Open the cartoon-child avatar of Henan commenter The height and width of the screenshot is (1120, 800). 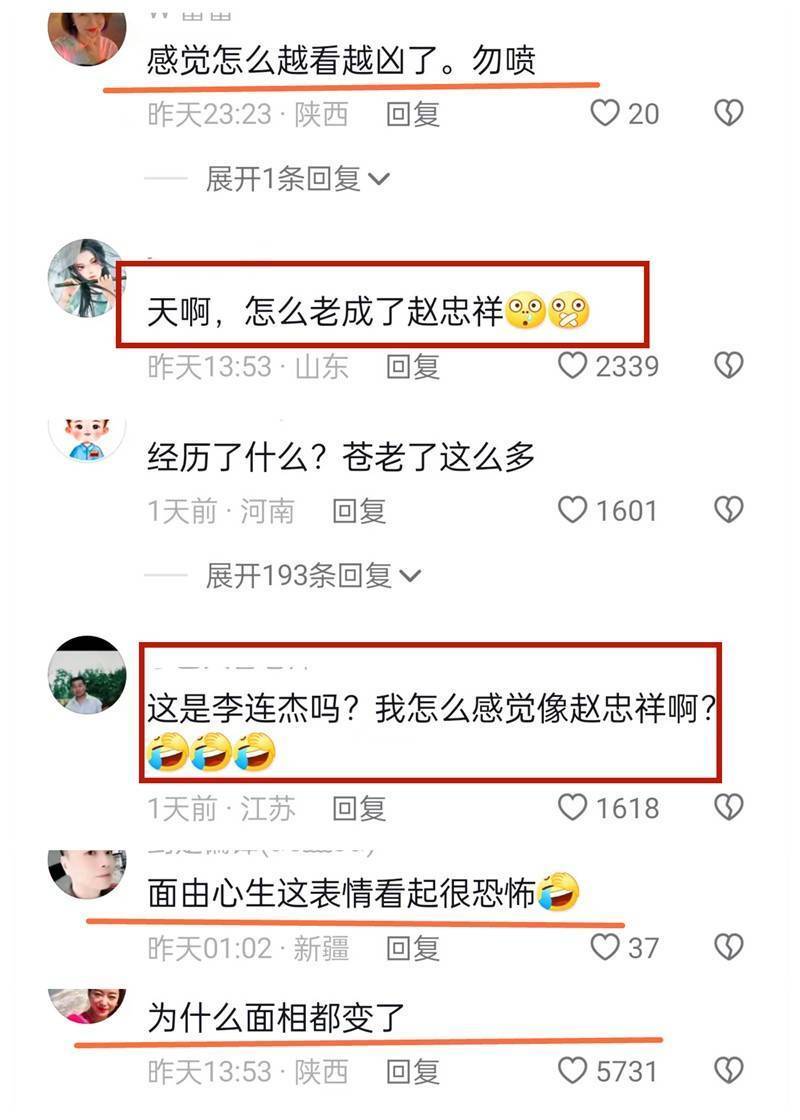[86, 439]
